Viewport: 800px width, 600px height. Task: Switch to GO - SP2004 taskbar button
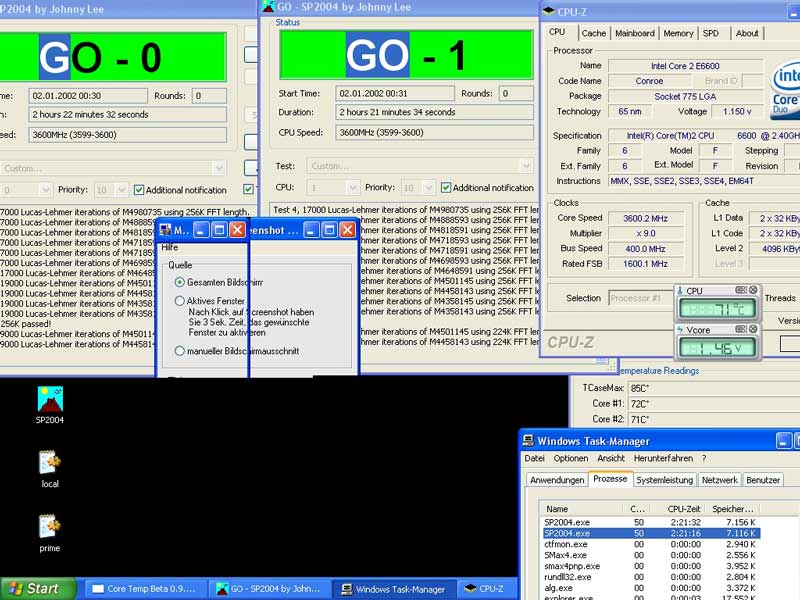click(x=268, y=589)
